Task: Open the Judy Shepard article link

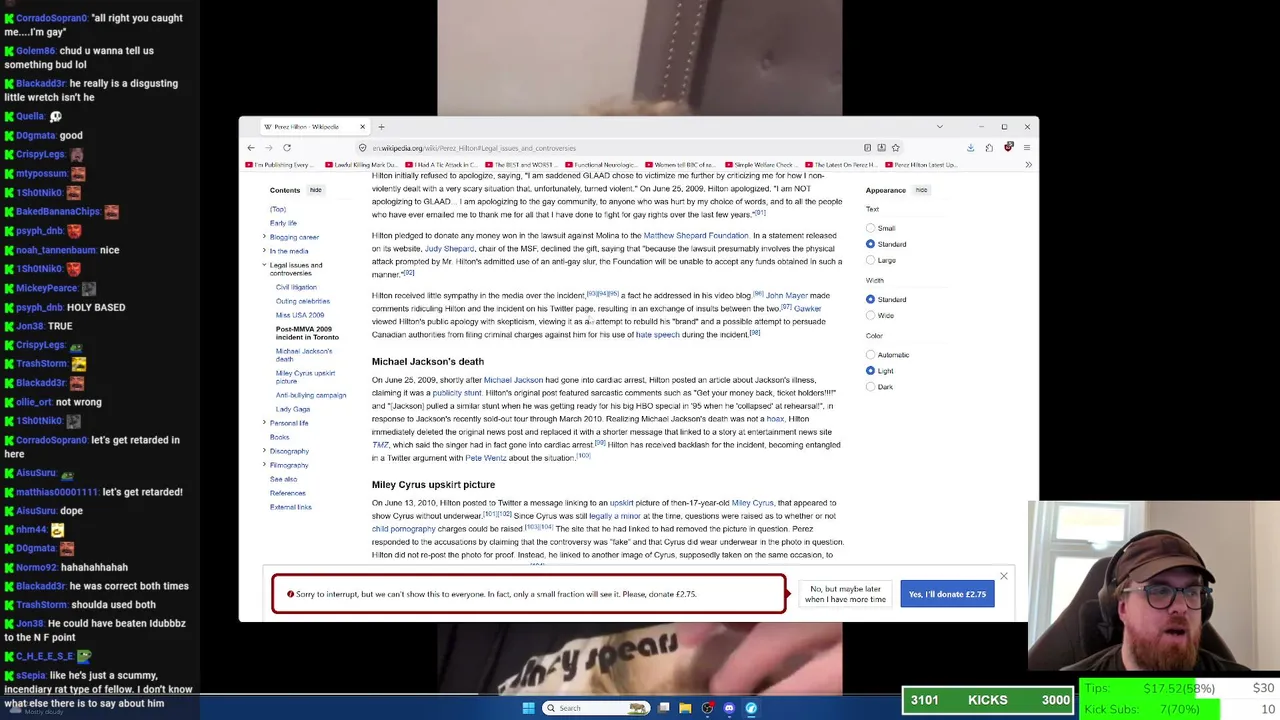Action: pyautogui.click(x=449, y=249)
